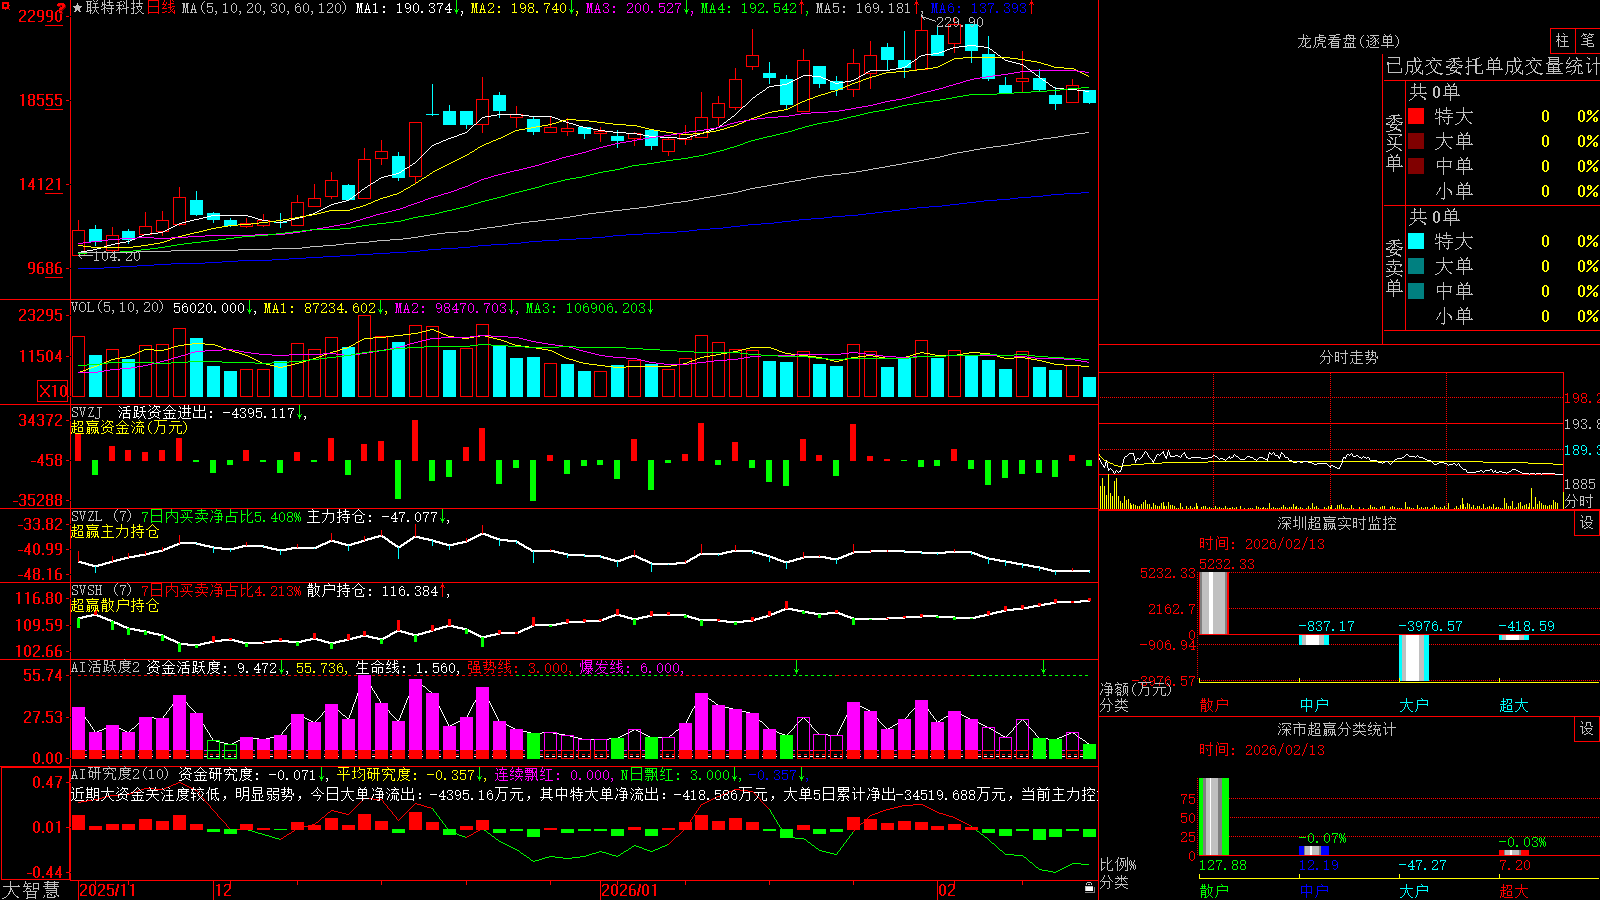This screenshot has height=900, width=1600.
Task: Switch to 笔 tick view
Action: click(x=1587, y=40)
